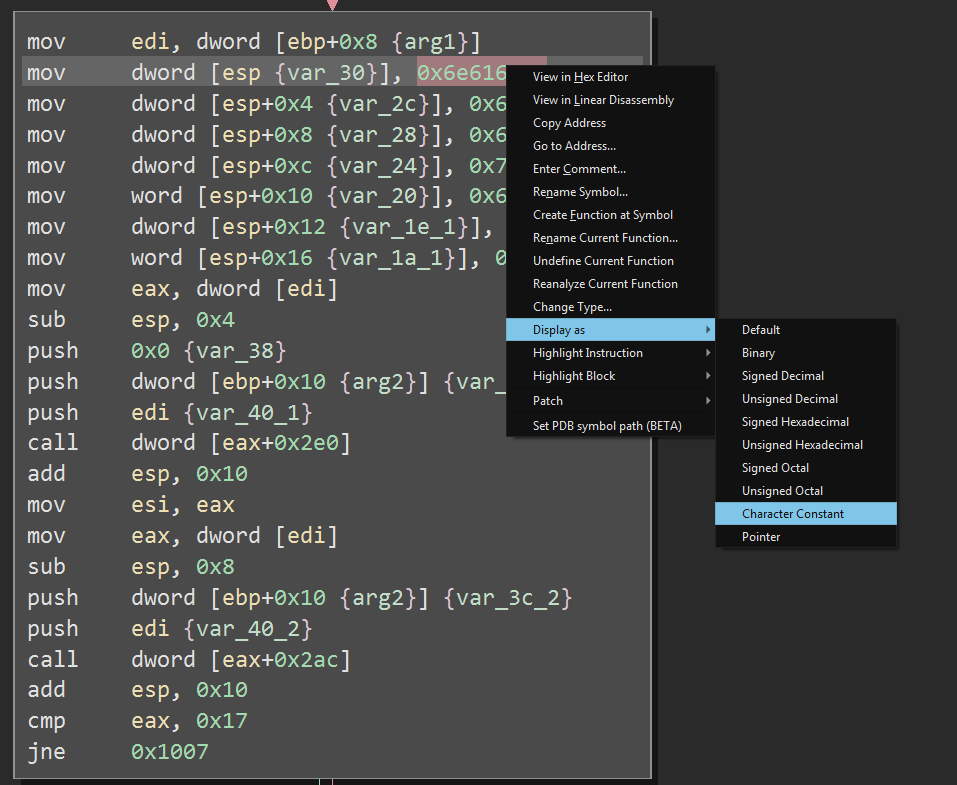
Task: Open Go to Address... dialog
Action: click(x=610, y=146)
